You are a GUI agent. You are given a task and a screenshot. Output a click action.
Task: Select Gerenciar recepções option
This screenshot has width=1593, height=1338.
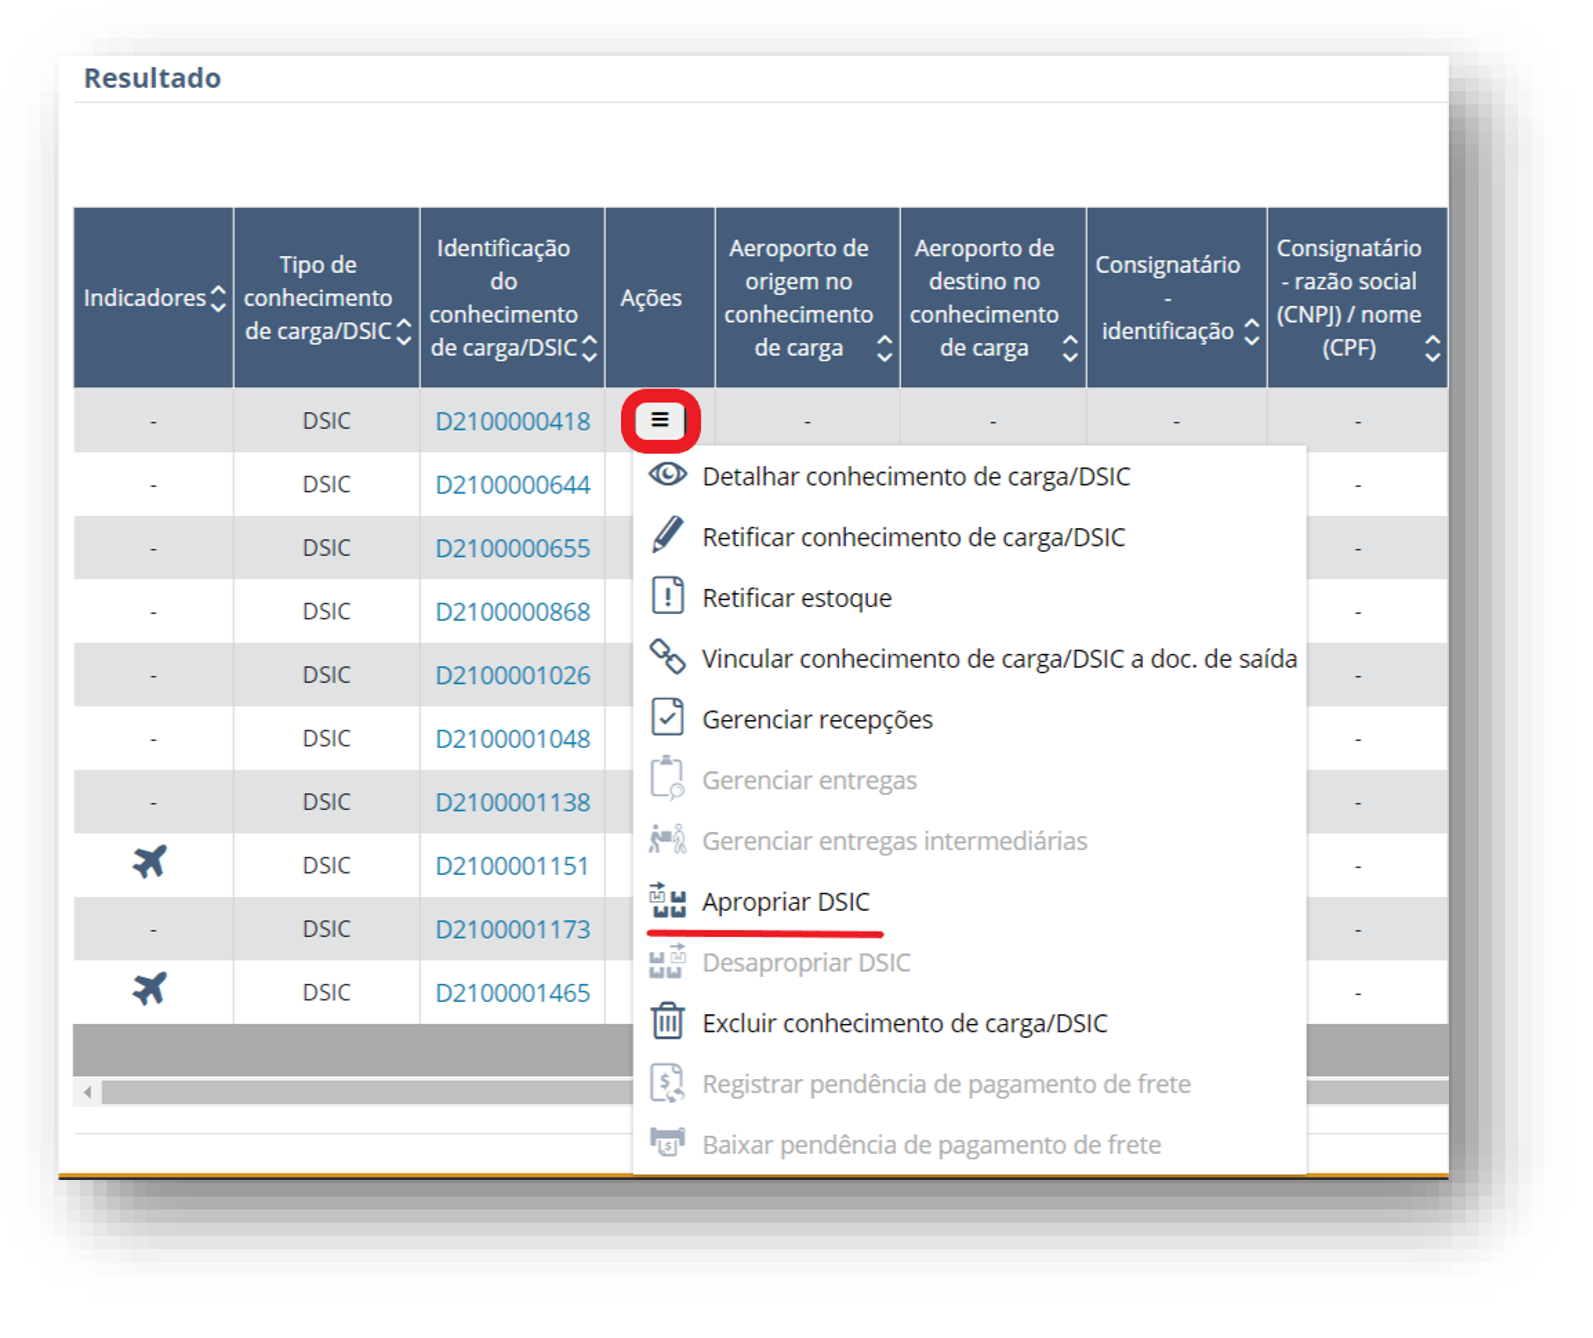point(817,719)
